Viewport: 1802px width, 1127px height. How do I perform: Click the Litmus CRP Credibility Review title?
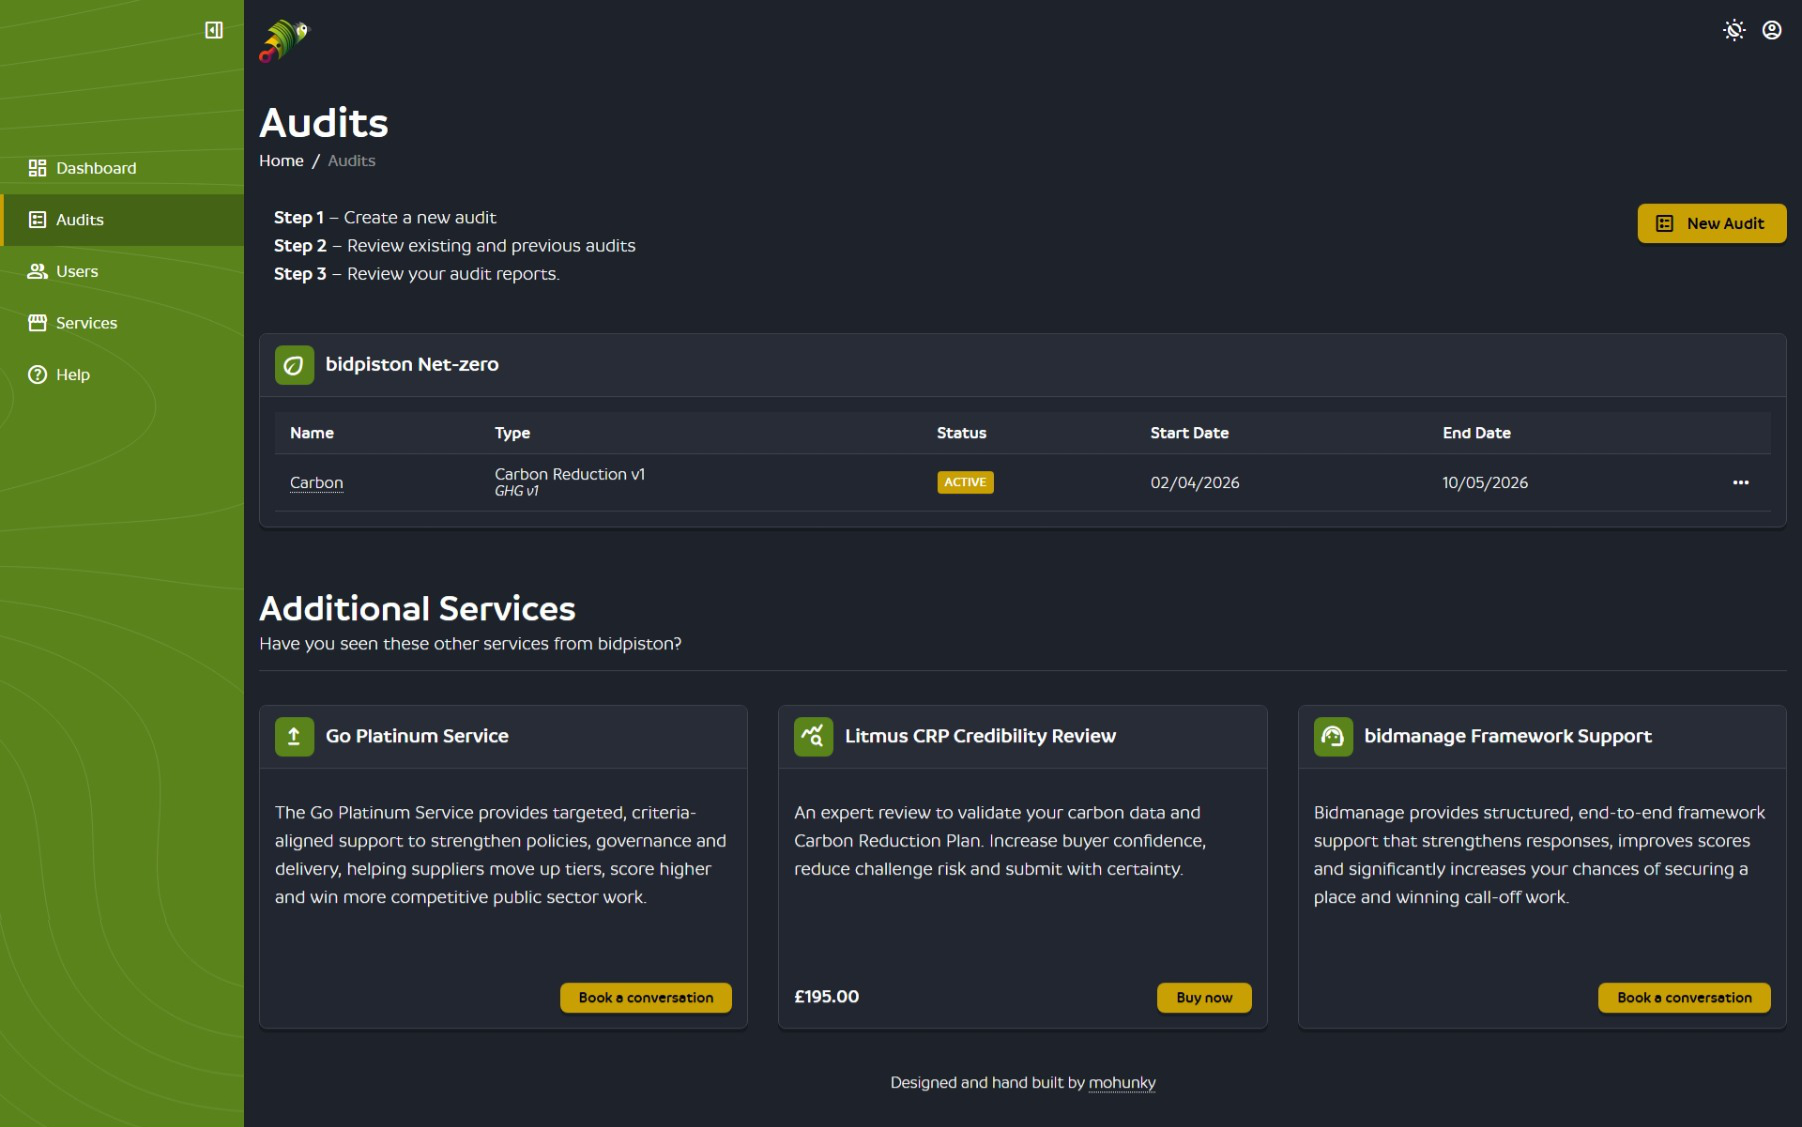pos(980,737)
